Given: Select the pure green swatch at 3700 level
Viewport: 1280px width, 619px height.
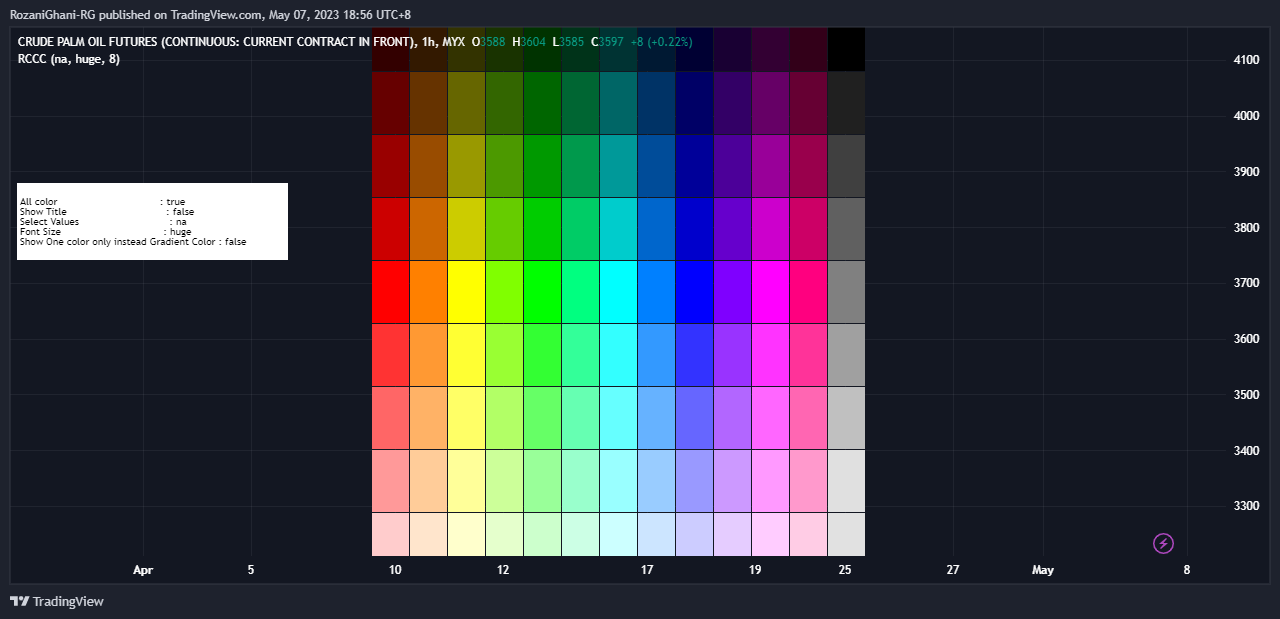Looking at the screenshot, I should tap(542, 292).
